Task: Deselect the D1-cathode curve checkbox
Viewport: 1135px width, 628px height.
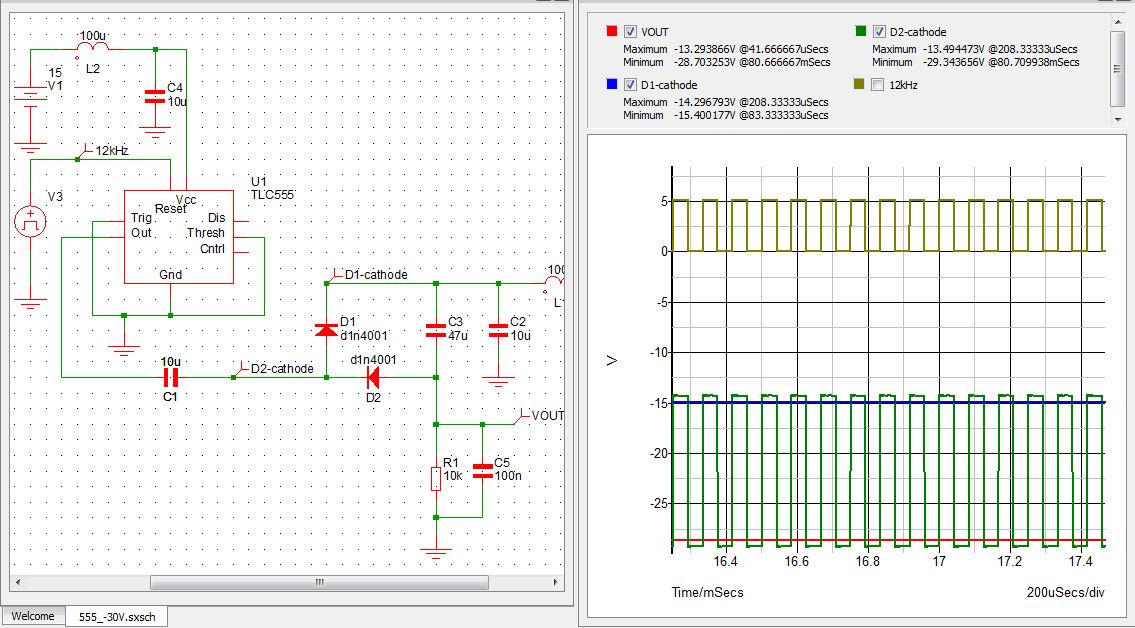Action: click(x=630, y=85)
